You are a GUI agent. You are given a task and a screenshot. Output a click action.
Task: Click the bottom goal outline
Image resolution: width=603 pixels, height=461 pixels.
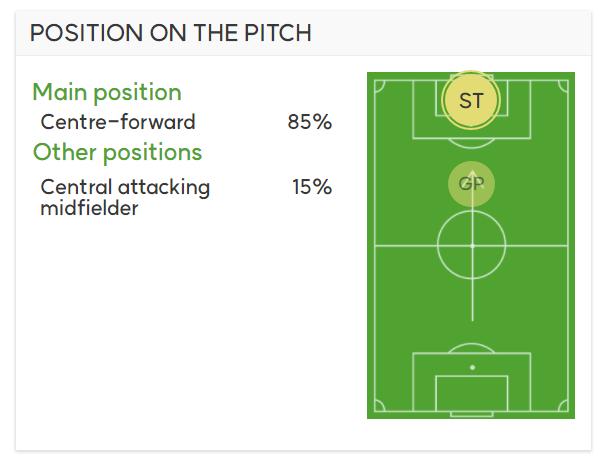pyautogui.click(x=471, y=414)
